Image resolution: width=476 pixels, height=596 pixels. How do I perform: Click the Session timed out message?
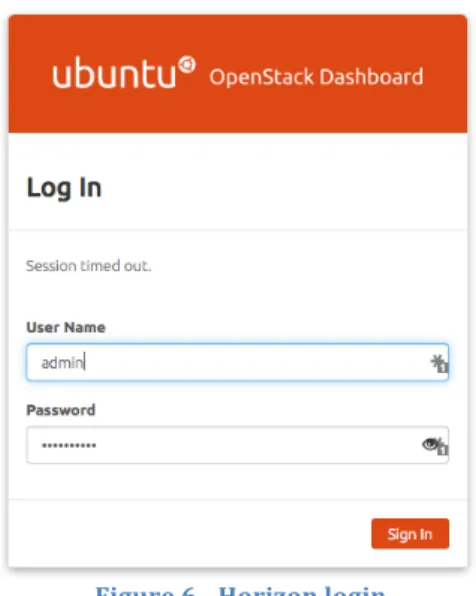(x=88, y=266)
